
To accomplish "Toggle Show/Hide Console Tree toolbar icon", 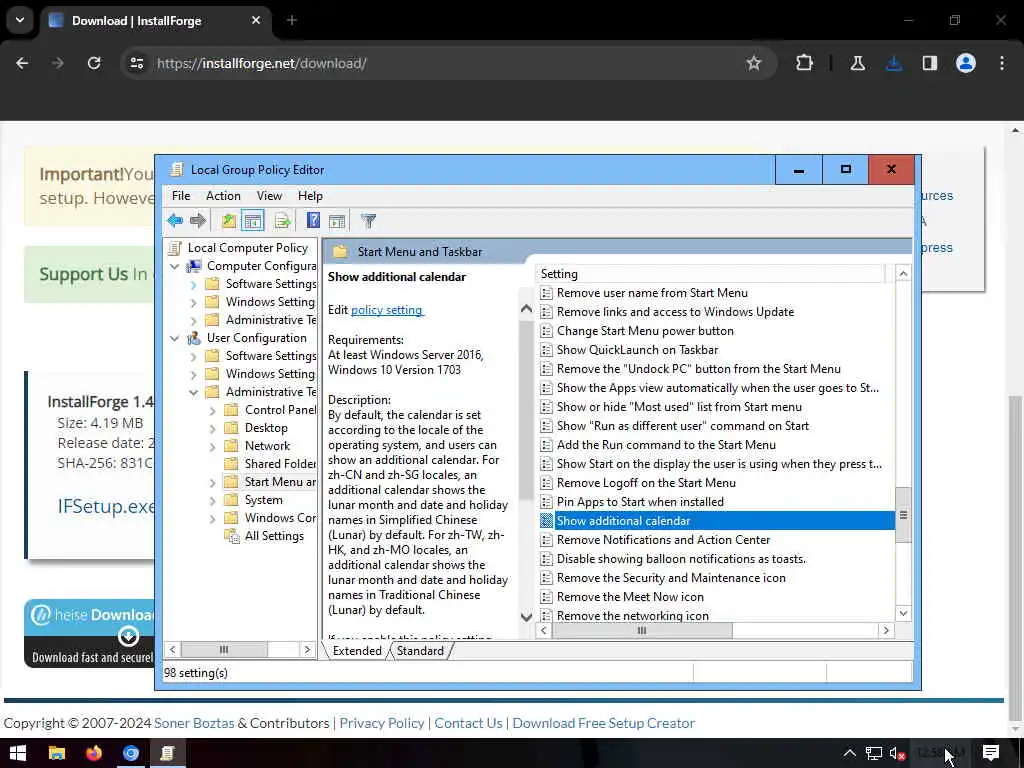I will 253,221.
